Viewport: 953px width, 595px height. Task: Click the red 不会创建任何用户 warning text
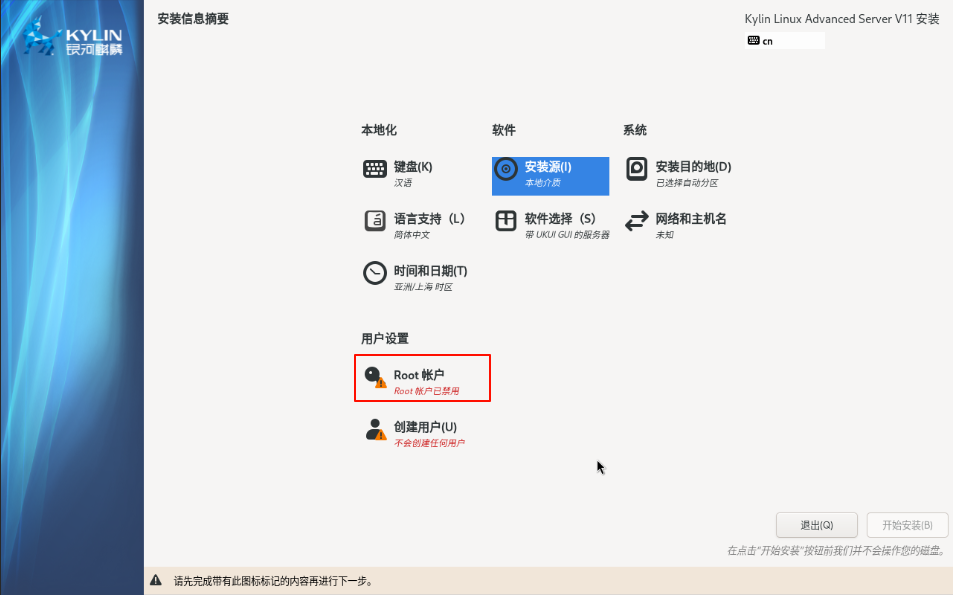429,444
